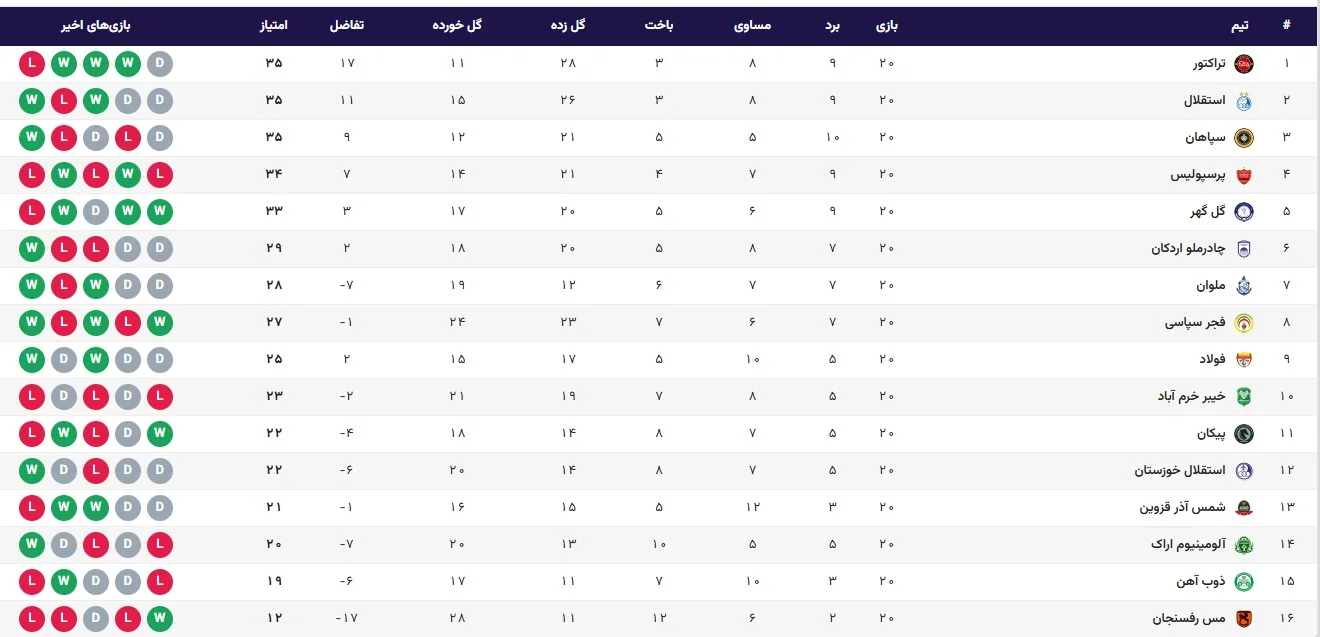Click the Paykan (پیکان) team crest
This screenshot has width=1320, height=637.
coord(1244,434)
